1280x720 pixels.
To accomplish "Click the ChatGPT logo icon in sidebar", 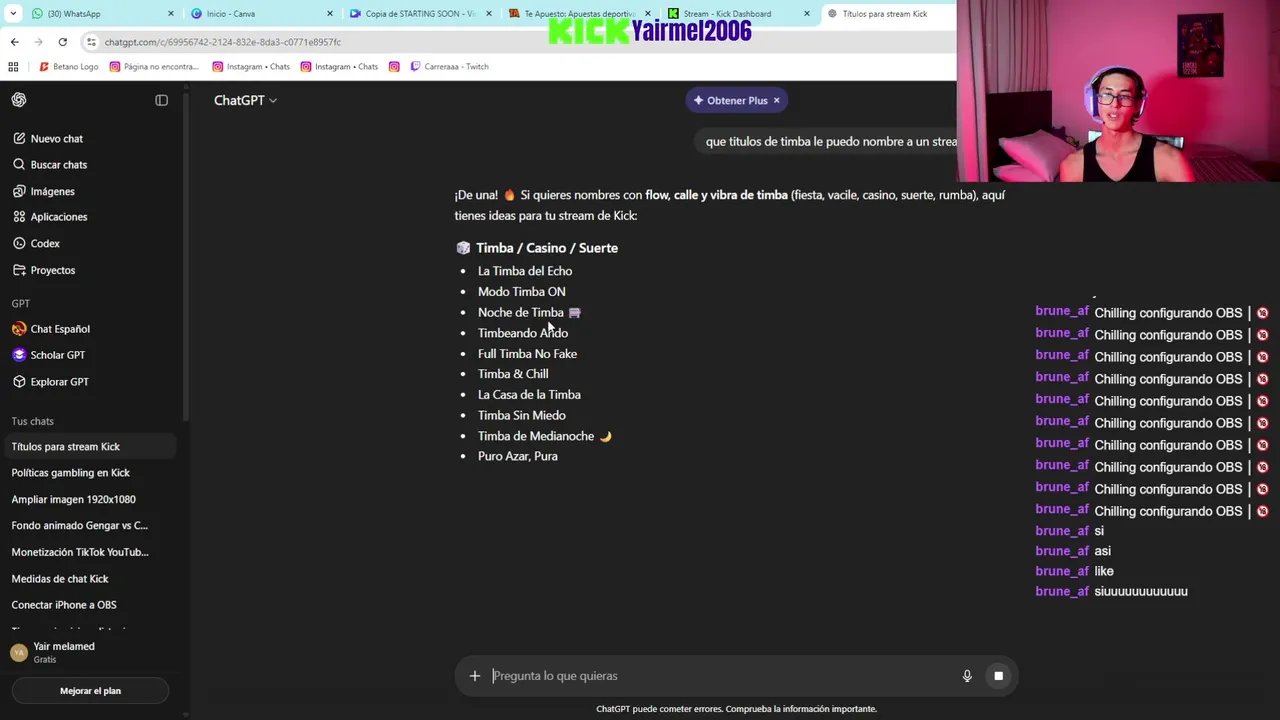I will click(19, 100).
